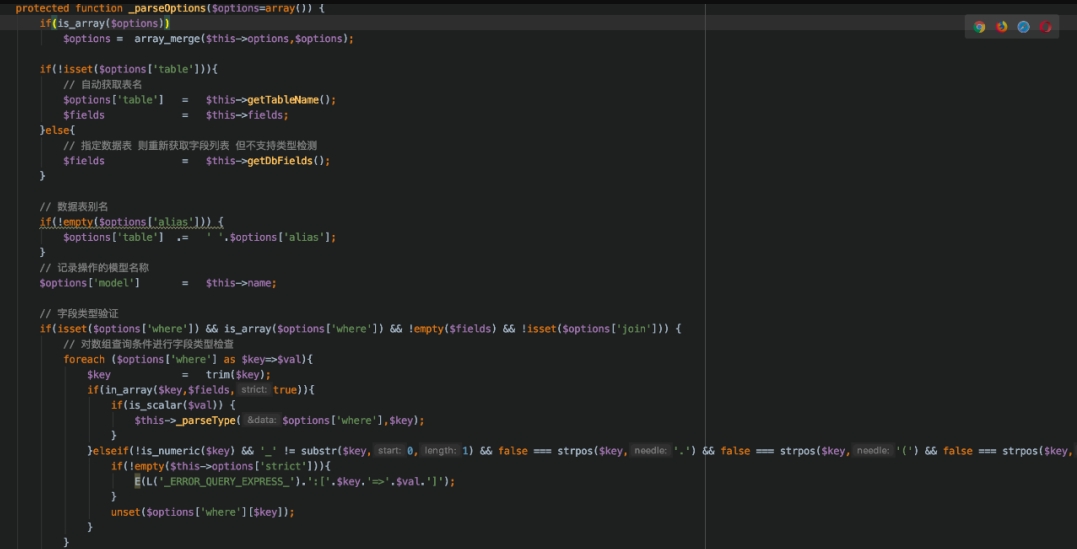The image size is (1077, 549).
Task: Open the page in Opera browser
Action: click(x=1045, y=27)
